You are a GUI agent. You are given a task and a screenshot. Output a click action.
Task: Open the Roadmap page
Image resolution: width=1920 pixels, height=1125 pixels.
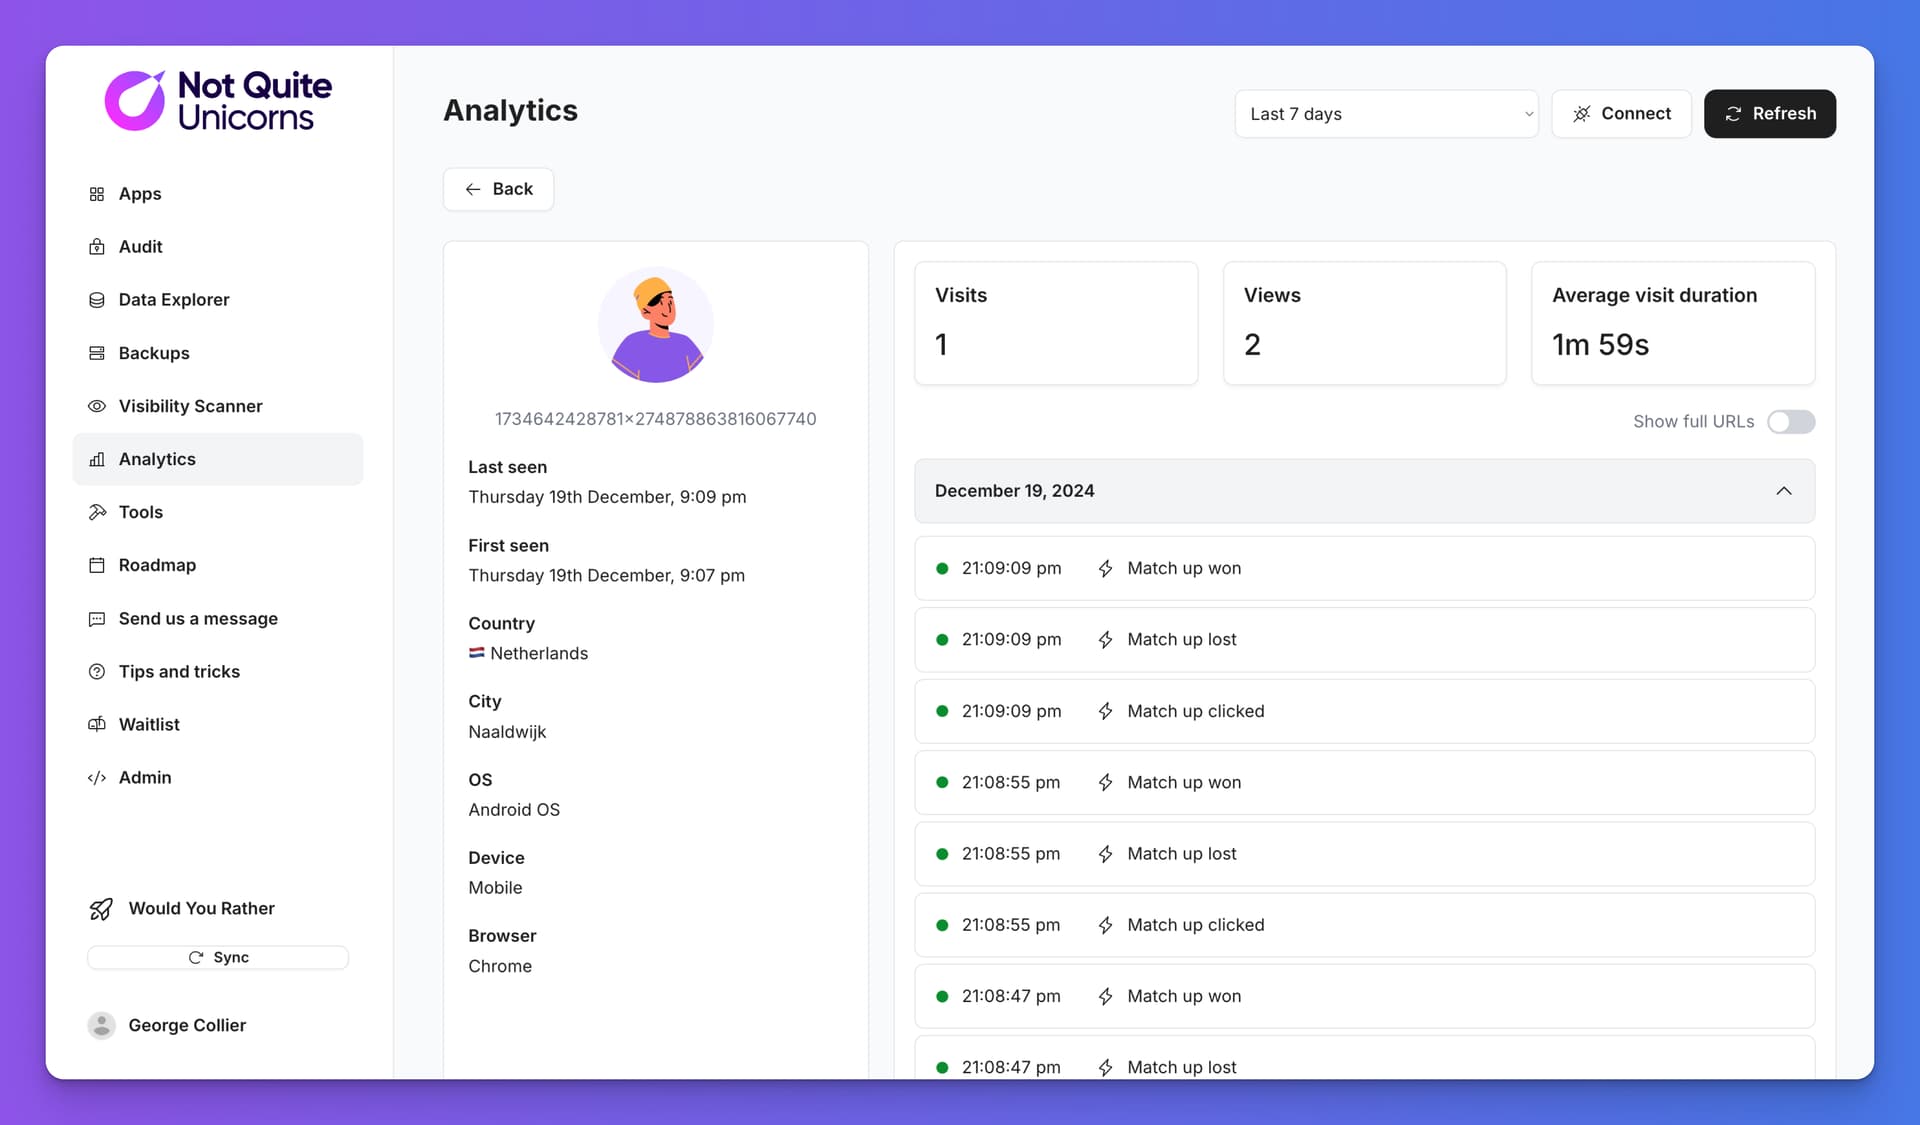[218, 565]
